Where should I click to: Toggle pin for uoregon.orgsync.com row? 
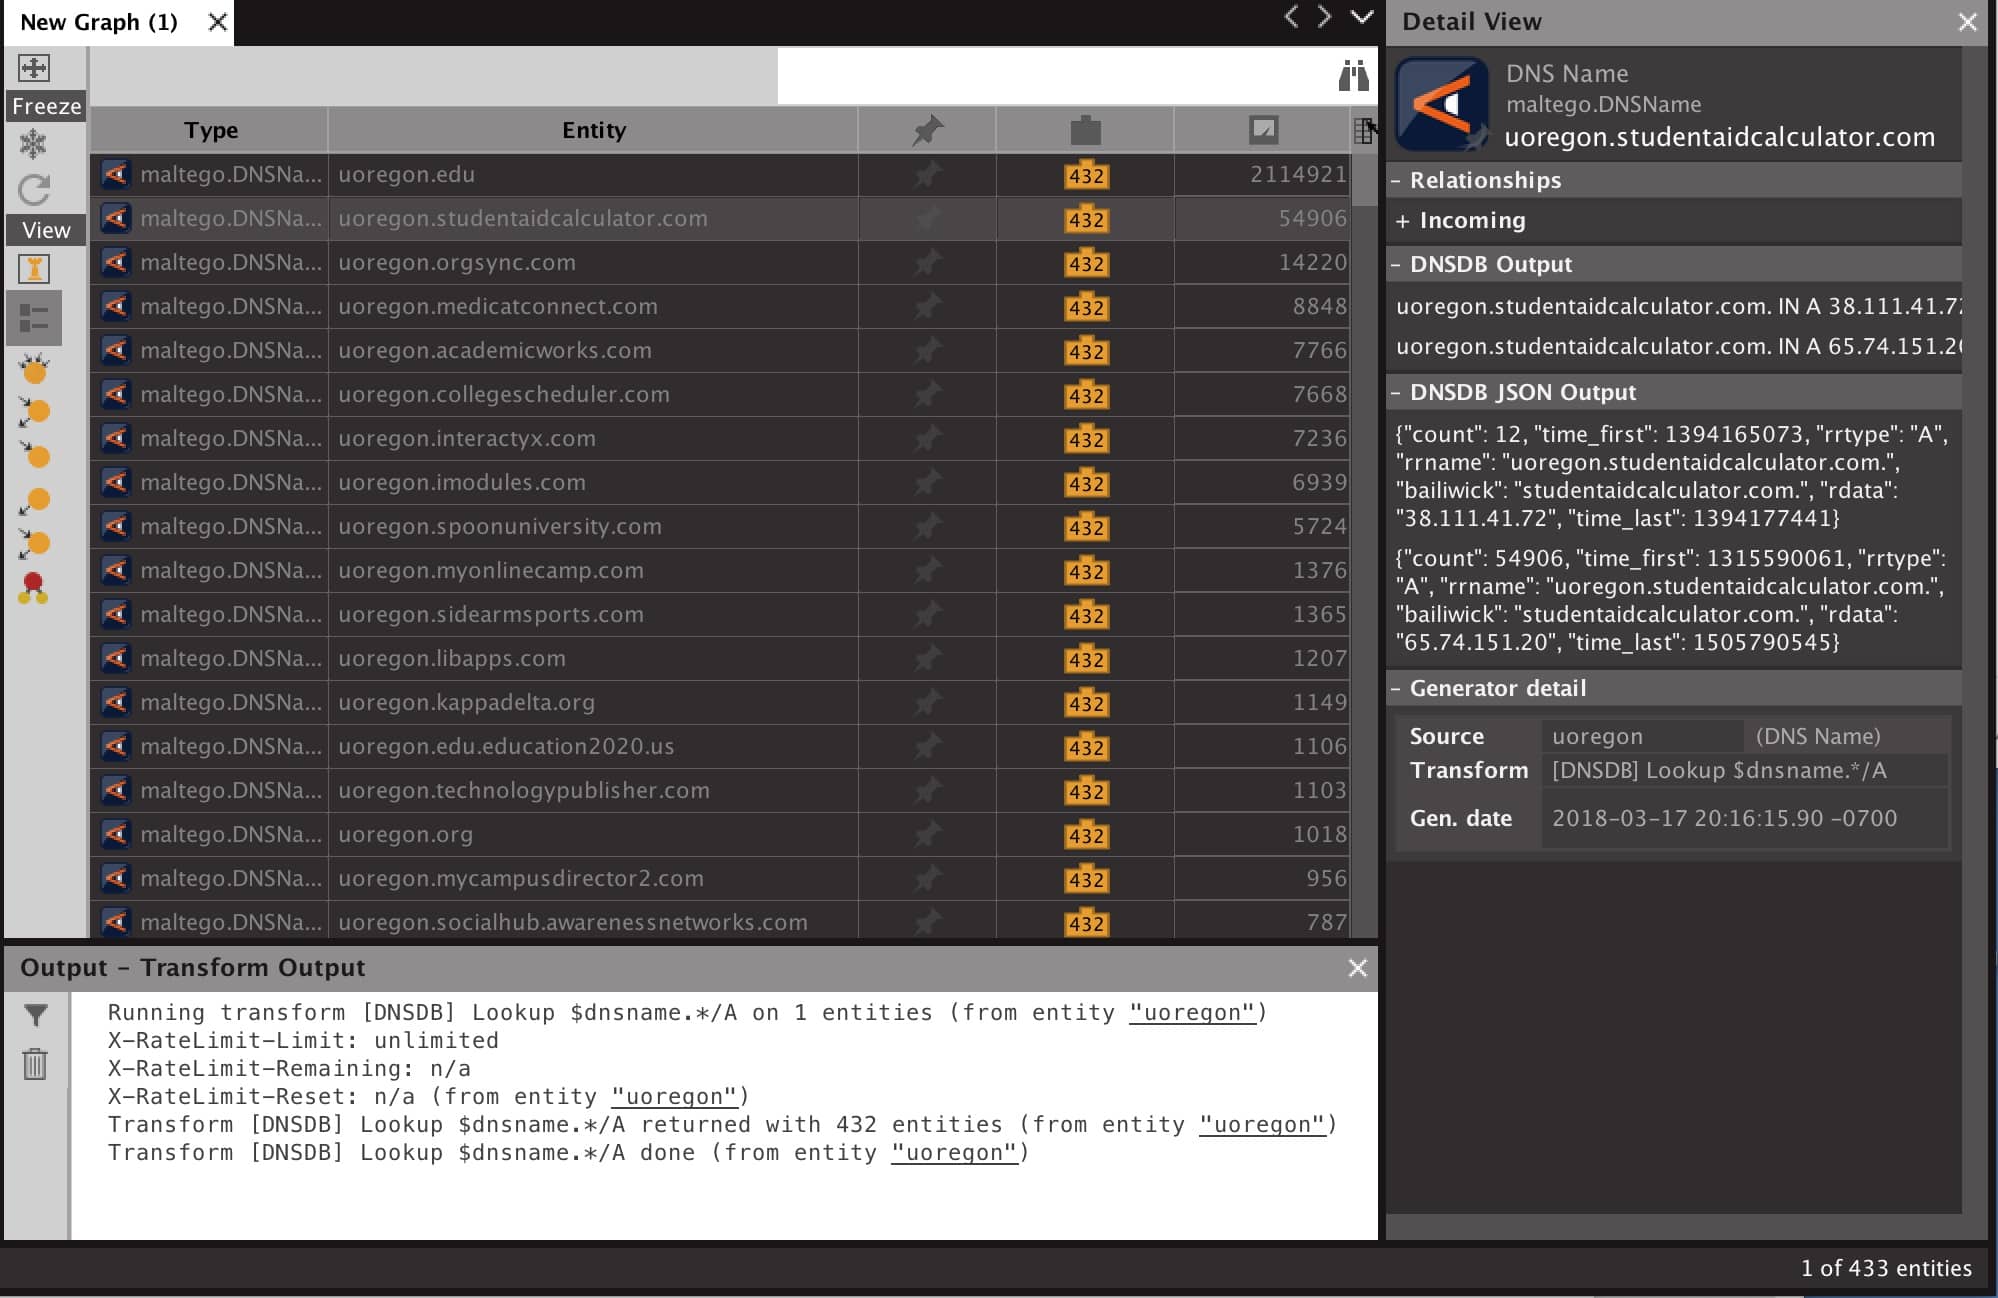click(927, 262)
